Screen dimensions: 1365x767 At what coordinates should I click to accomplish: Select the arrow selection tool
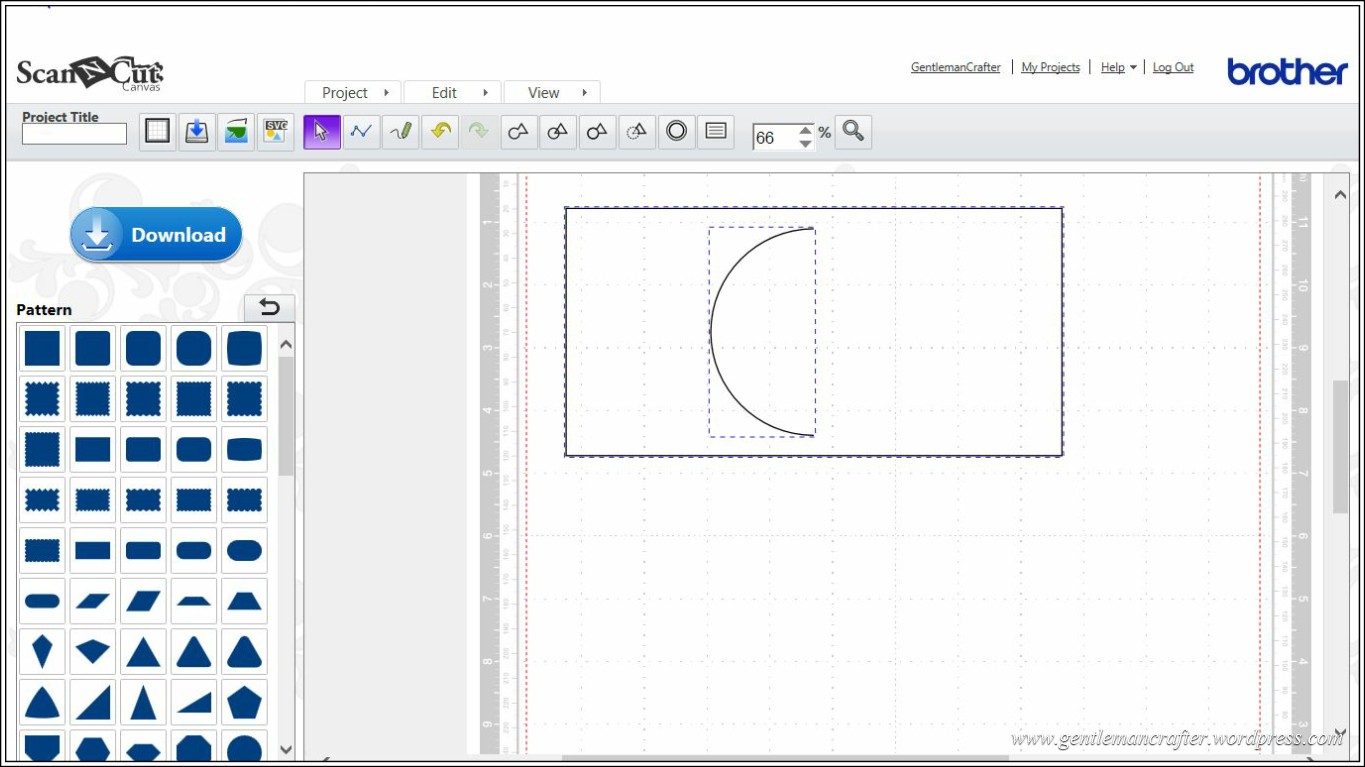[x=322, y=132]
